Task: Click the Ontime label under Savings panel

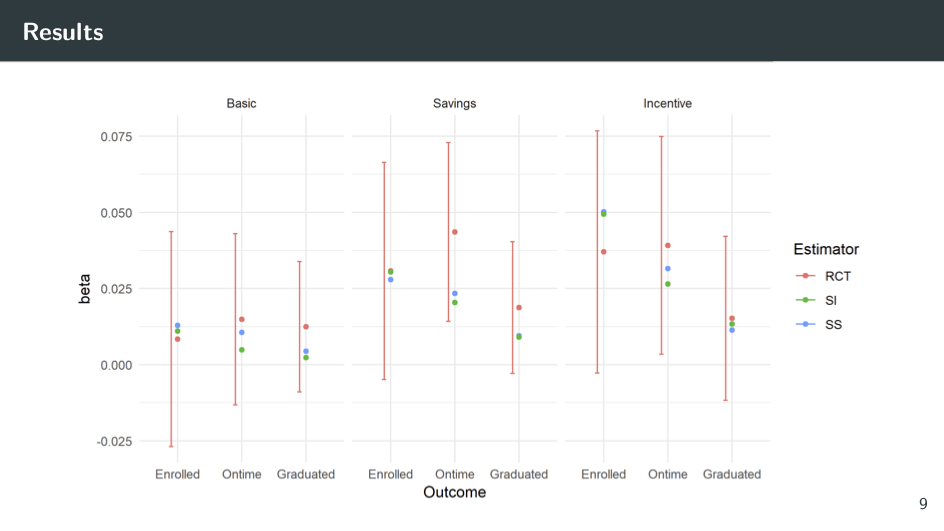Action: coord(455,474)
